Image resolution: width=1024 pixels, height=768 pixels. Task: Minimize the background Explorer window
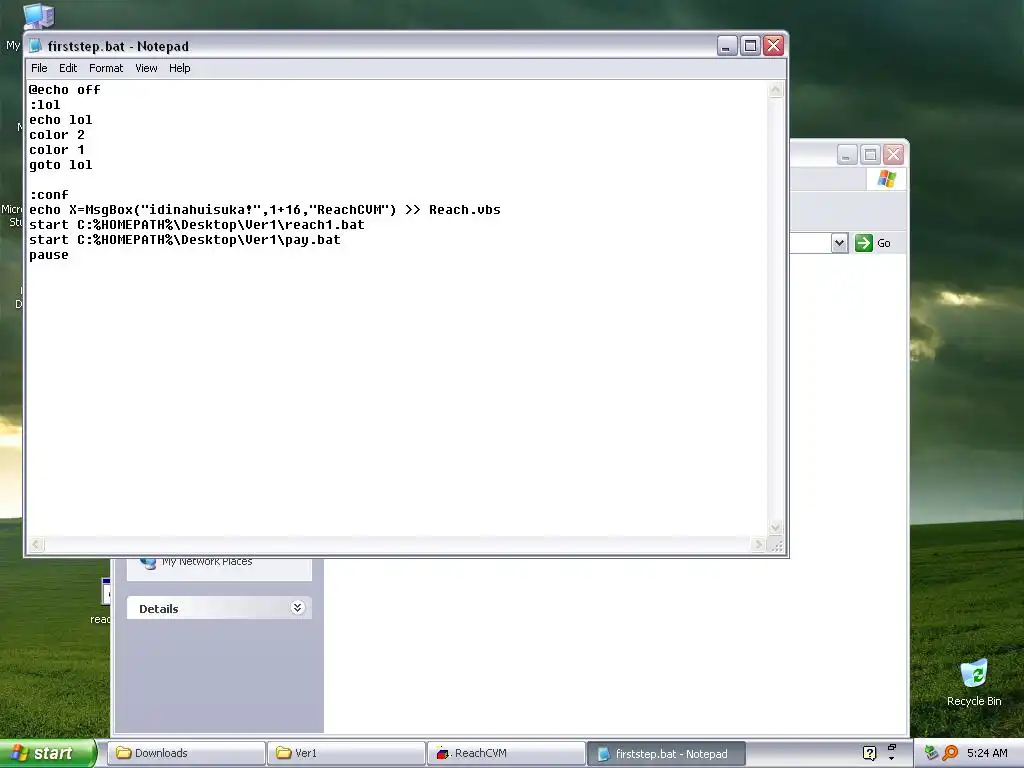pyautogui.click(x=847, y=155)
